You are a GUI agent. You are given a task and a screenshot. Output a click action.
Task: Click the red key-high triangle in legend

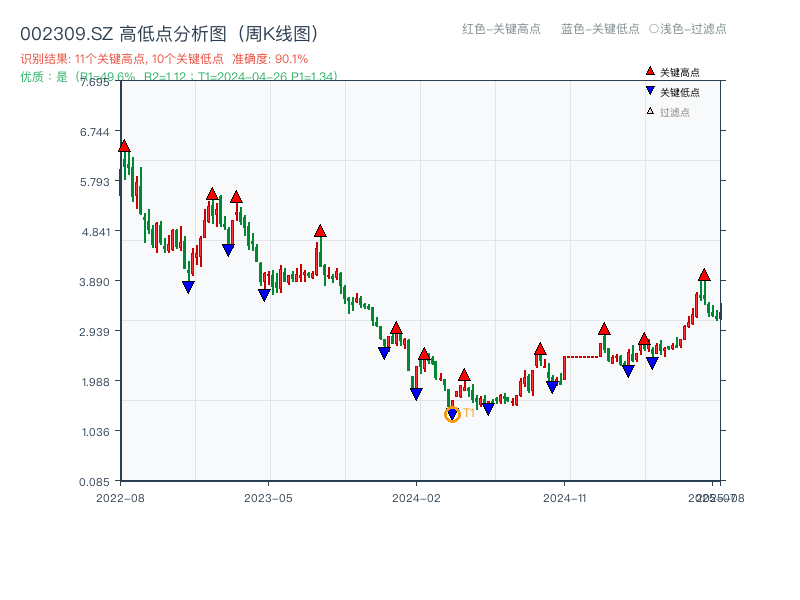(x=650, y=72)
